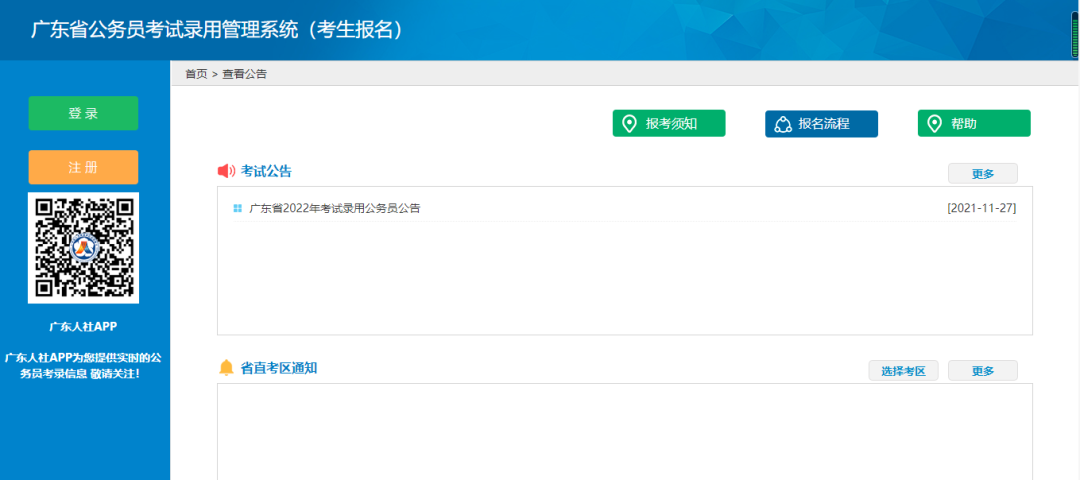Image resolution: width=1080 pixels, height=480 pixels.
Task: Open the 选择考区 selector
Action: [x=903, y=371]
